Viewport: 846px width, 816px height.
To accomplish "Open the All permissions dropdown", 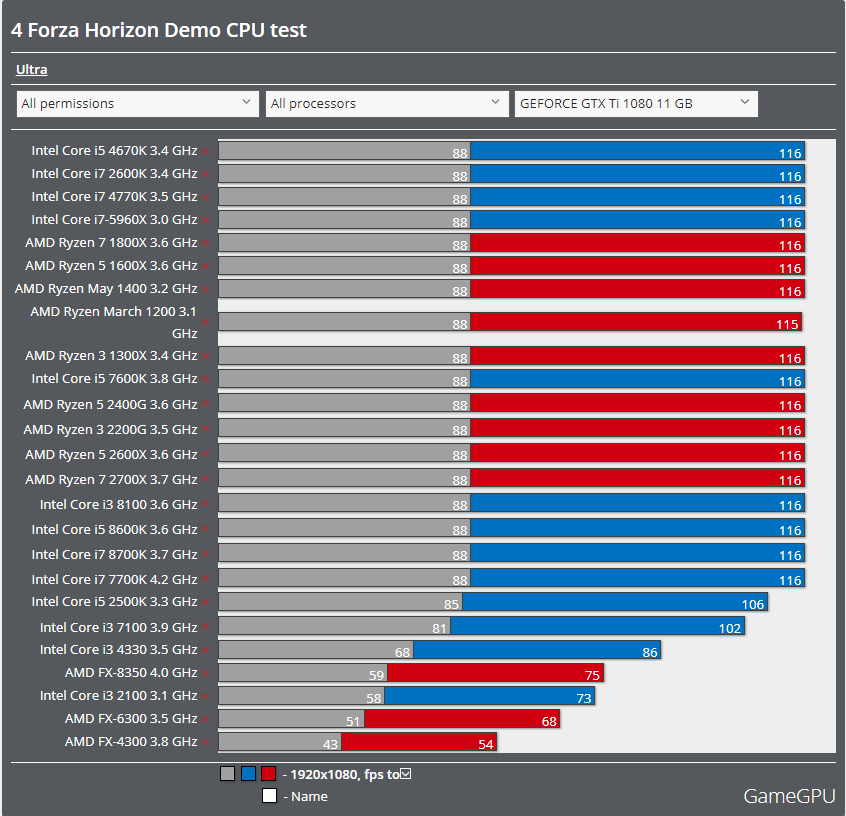I will coord(138,103).
